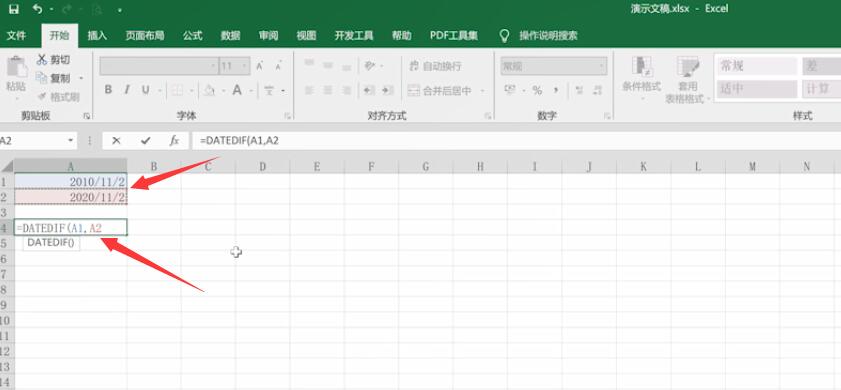Switch to the Insert (插入) tab
The width and height of the screenshot is (841, 390).
[x=97, y=35]
